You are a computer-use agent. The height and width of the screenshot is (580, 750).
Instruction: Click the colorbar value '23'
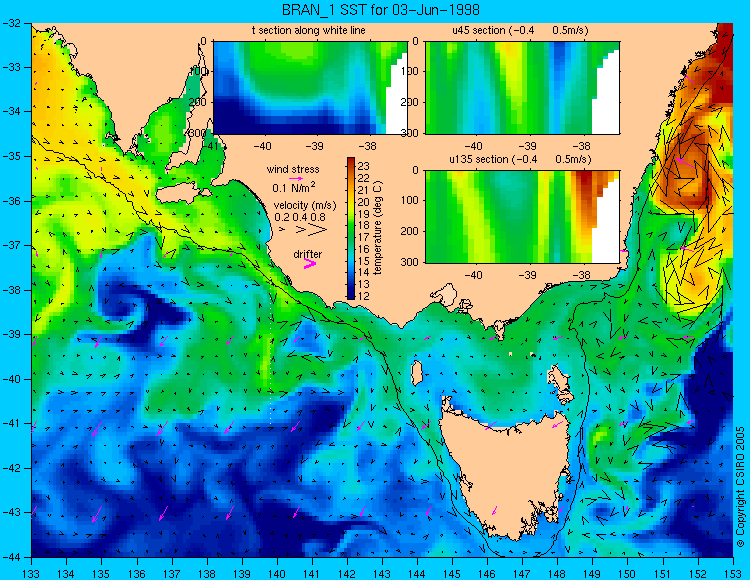coord(364,166)
